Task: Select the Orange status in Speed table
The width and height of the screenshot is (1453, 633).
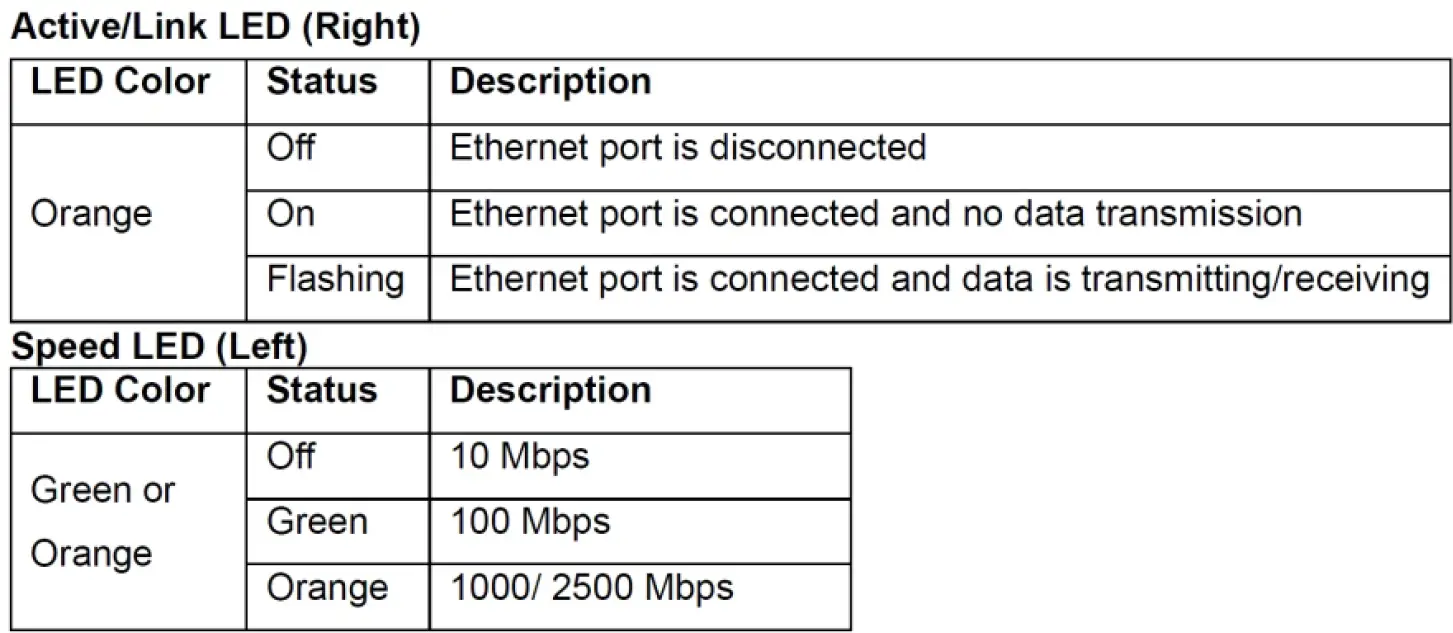Action: coord(327,587)
